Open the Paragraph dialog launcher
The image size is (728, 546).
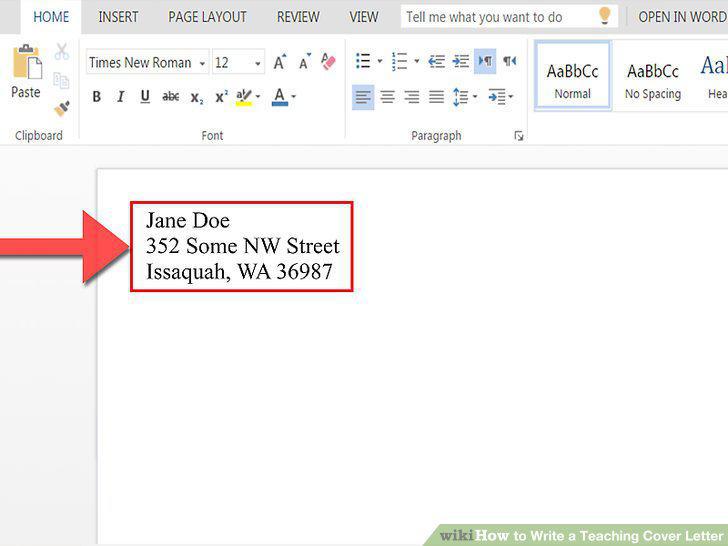(519, 136)
